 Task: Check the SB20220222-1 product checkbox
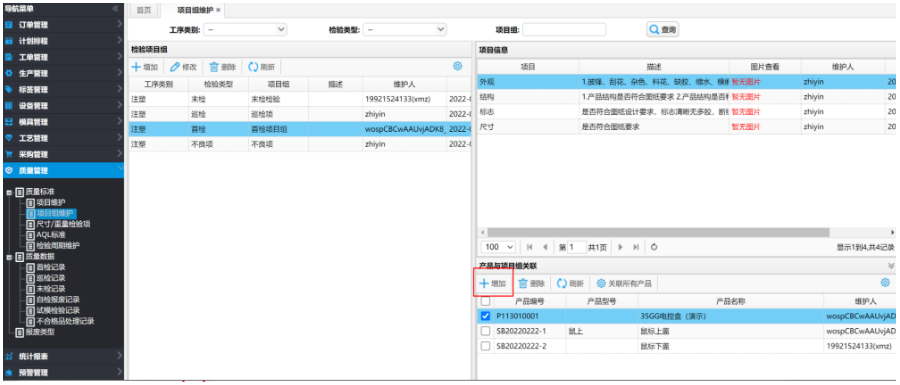(x=485, y=330)
